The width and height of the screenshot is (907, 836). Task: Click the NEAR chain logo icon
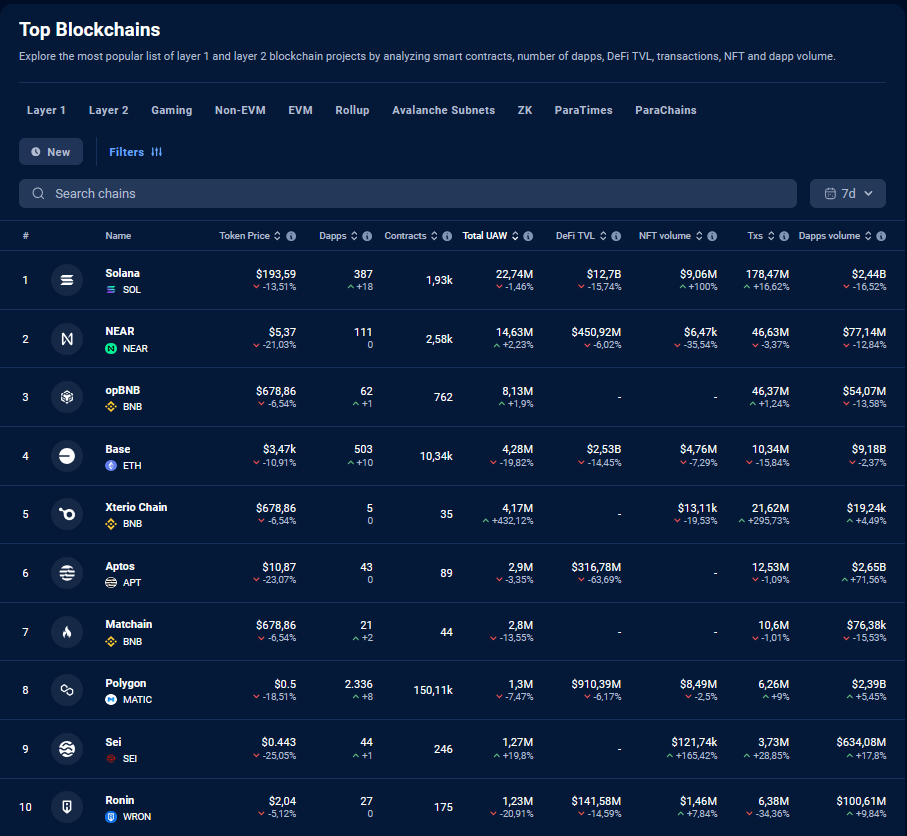pos(67,339)
